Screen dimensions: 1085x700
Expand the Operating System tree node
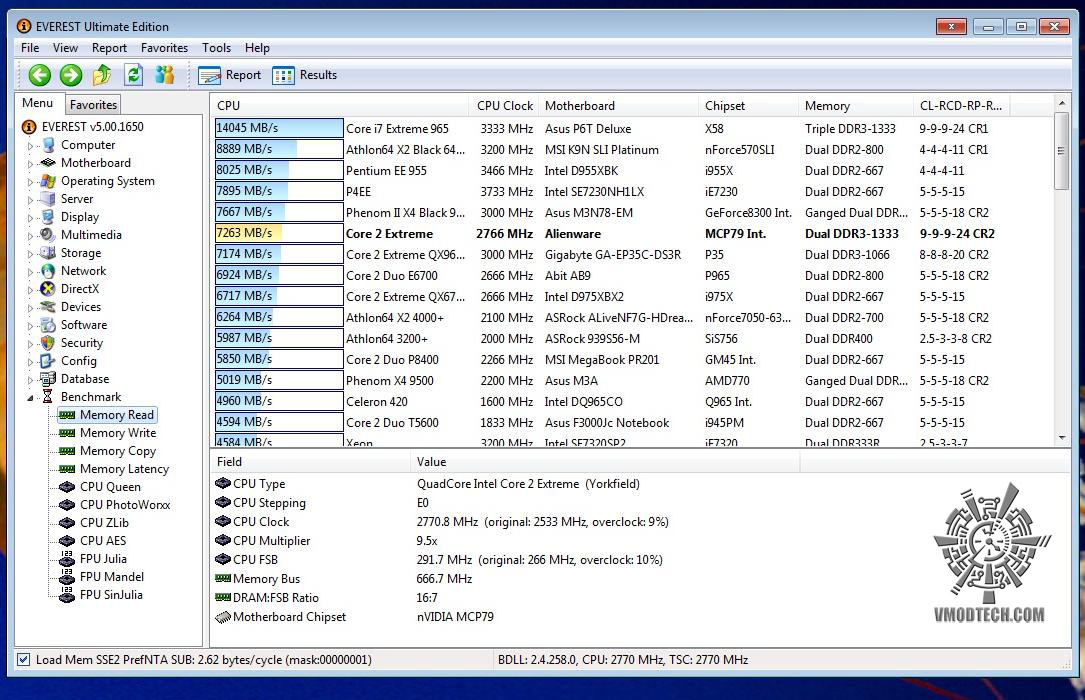coord(30,181)
